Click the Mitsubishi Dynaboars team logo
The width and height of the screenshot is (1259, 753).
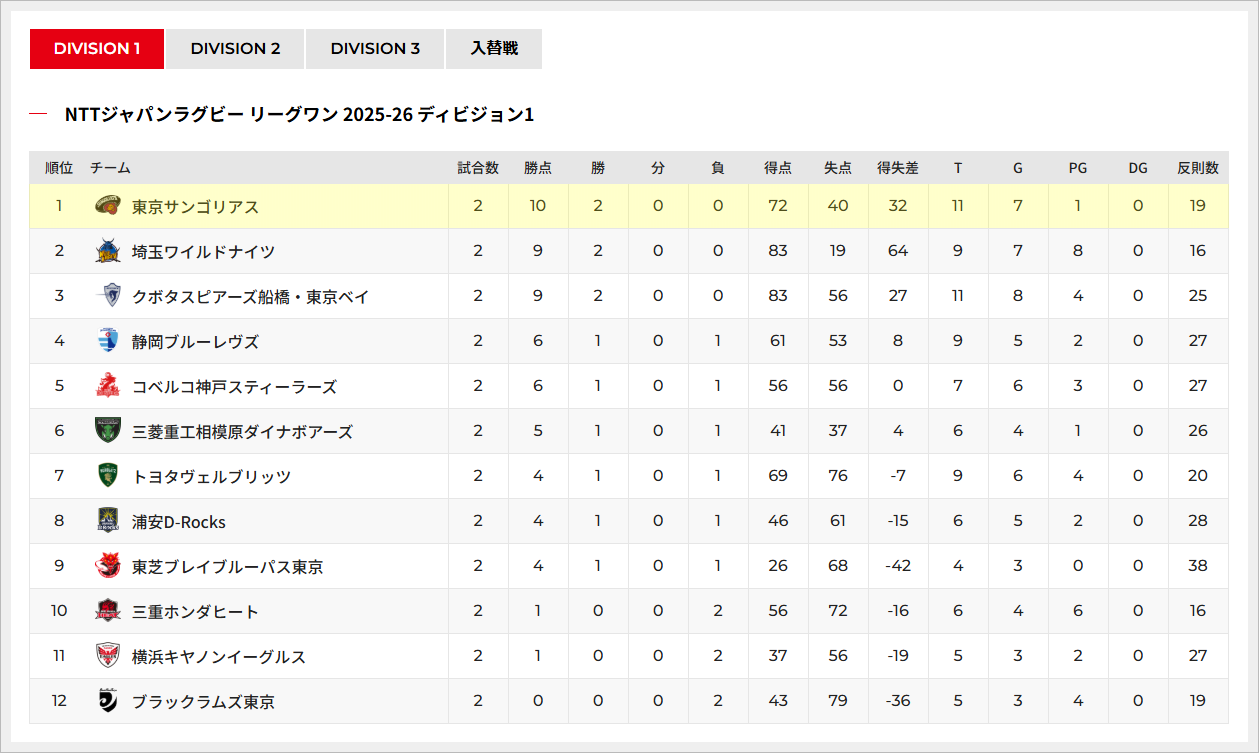108,431
